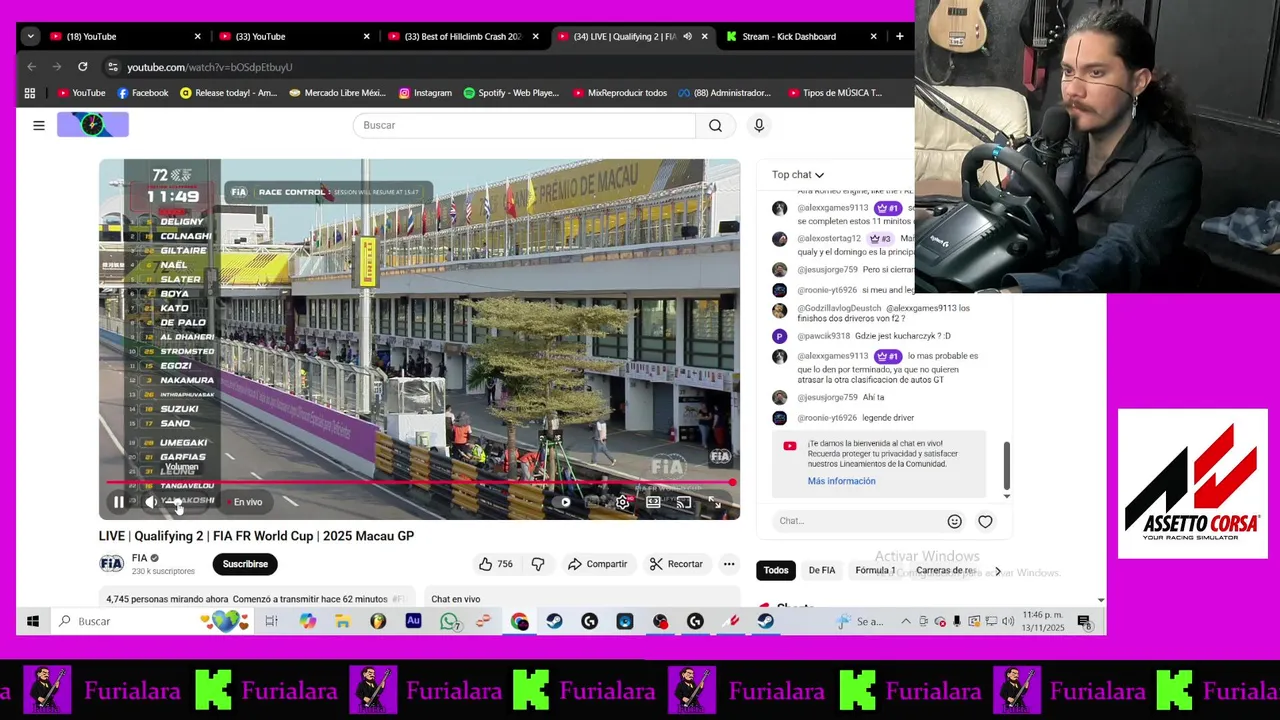Open the Windows Start menu

33,622
